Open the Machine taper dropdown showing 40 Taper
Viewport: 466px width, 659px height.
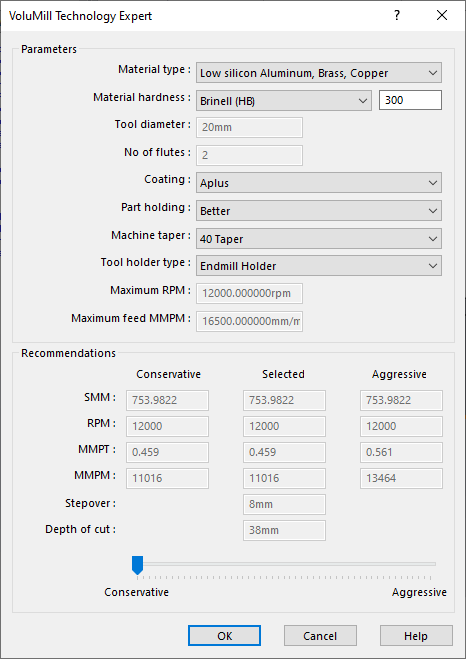click(319, 239)
